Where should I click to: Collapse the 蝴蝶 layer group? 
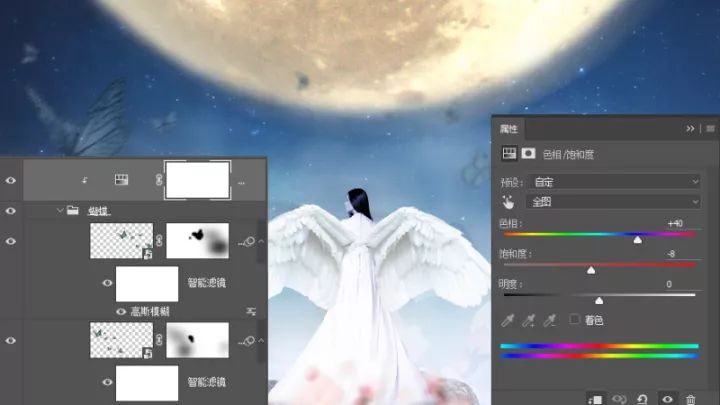[x=60, y=210]
